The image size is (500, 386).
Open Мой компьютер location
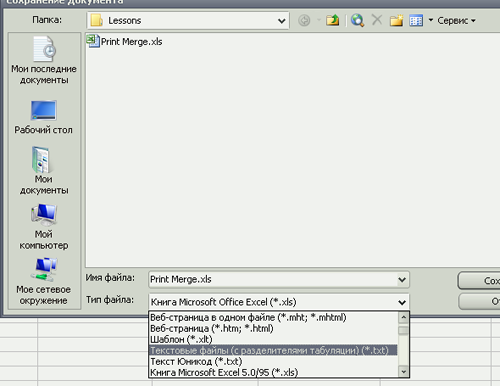[44, 227]
